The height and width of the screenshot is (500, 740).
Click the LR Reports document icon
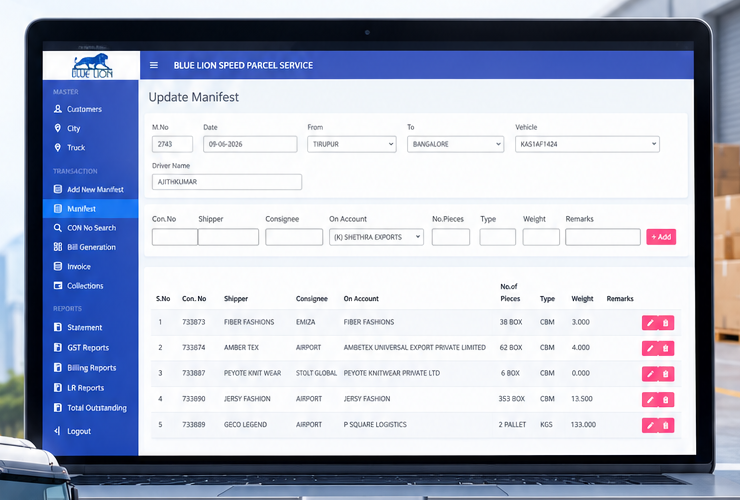tap(58, 388)
